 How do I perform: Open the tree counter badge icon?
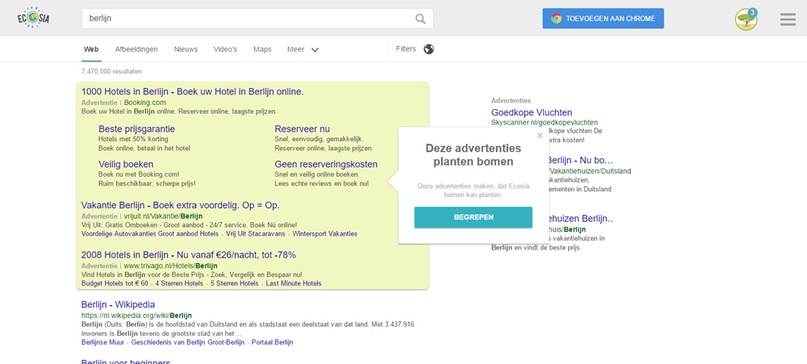tap(746, 19)
